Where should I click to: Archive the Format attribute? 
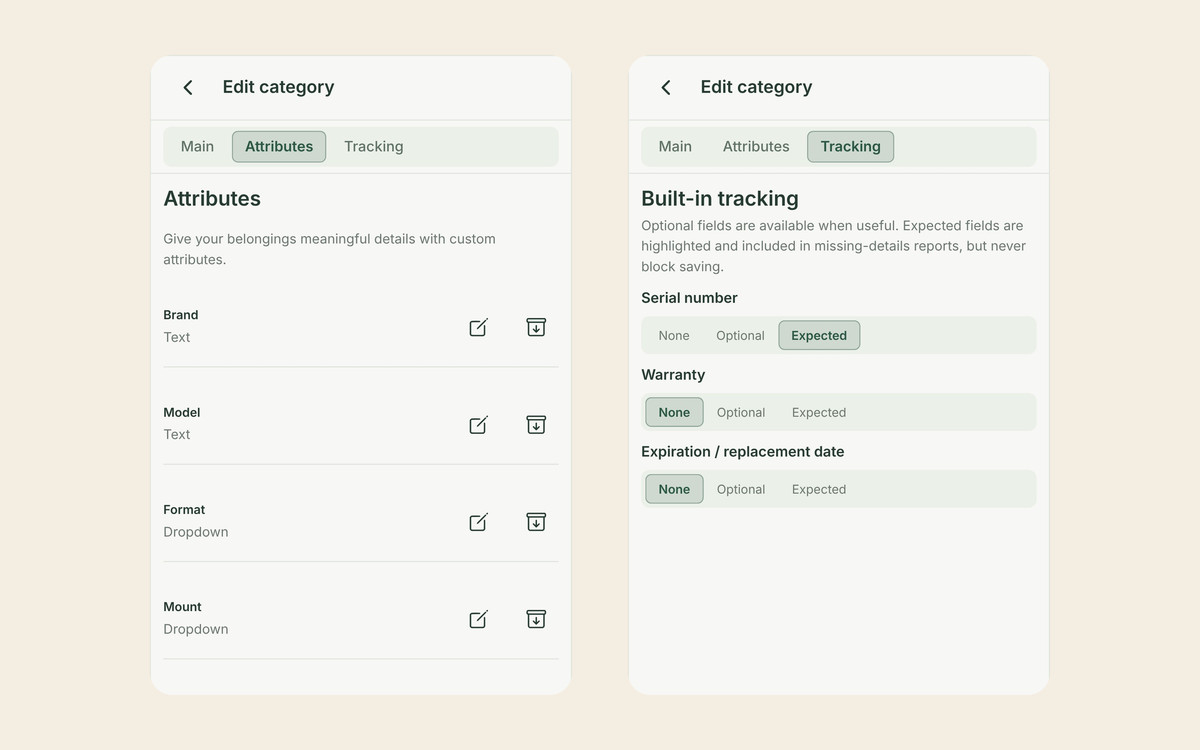[536, 522]
